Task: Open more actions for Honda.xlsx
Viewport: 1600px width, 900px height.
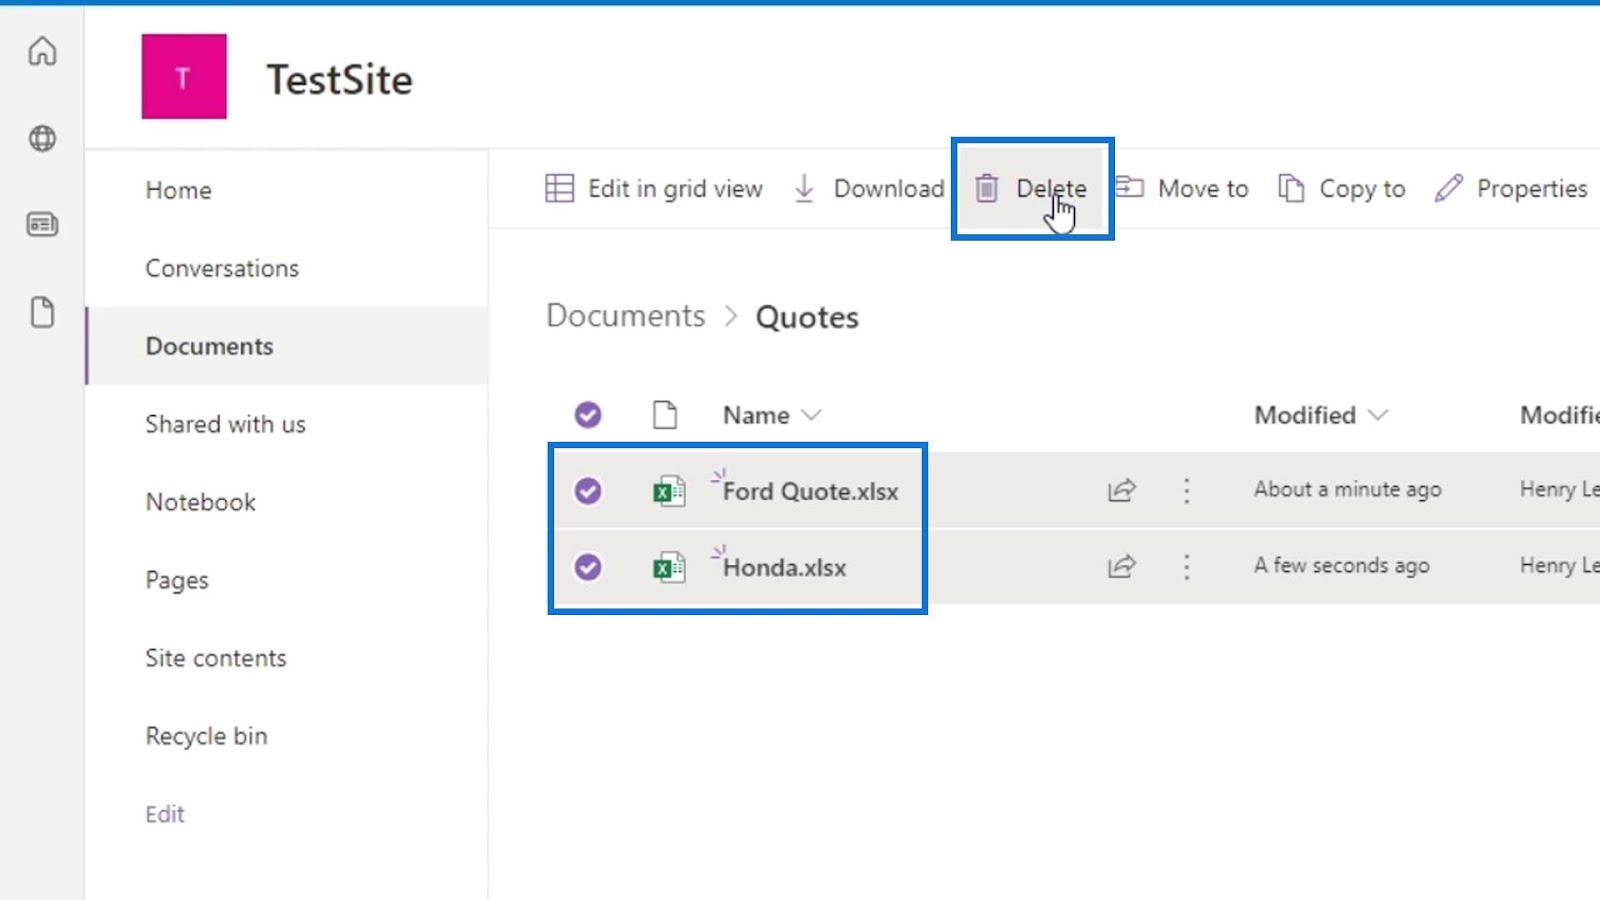Action: pyautogui.click(x=1187, y=566)
